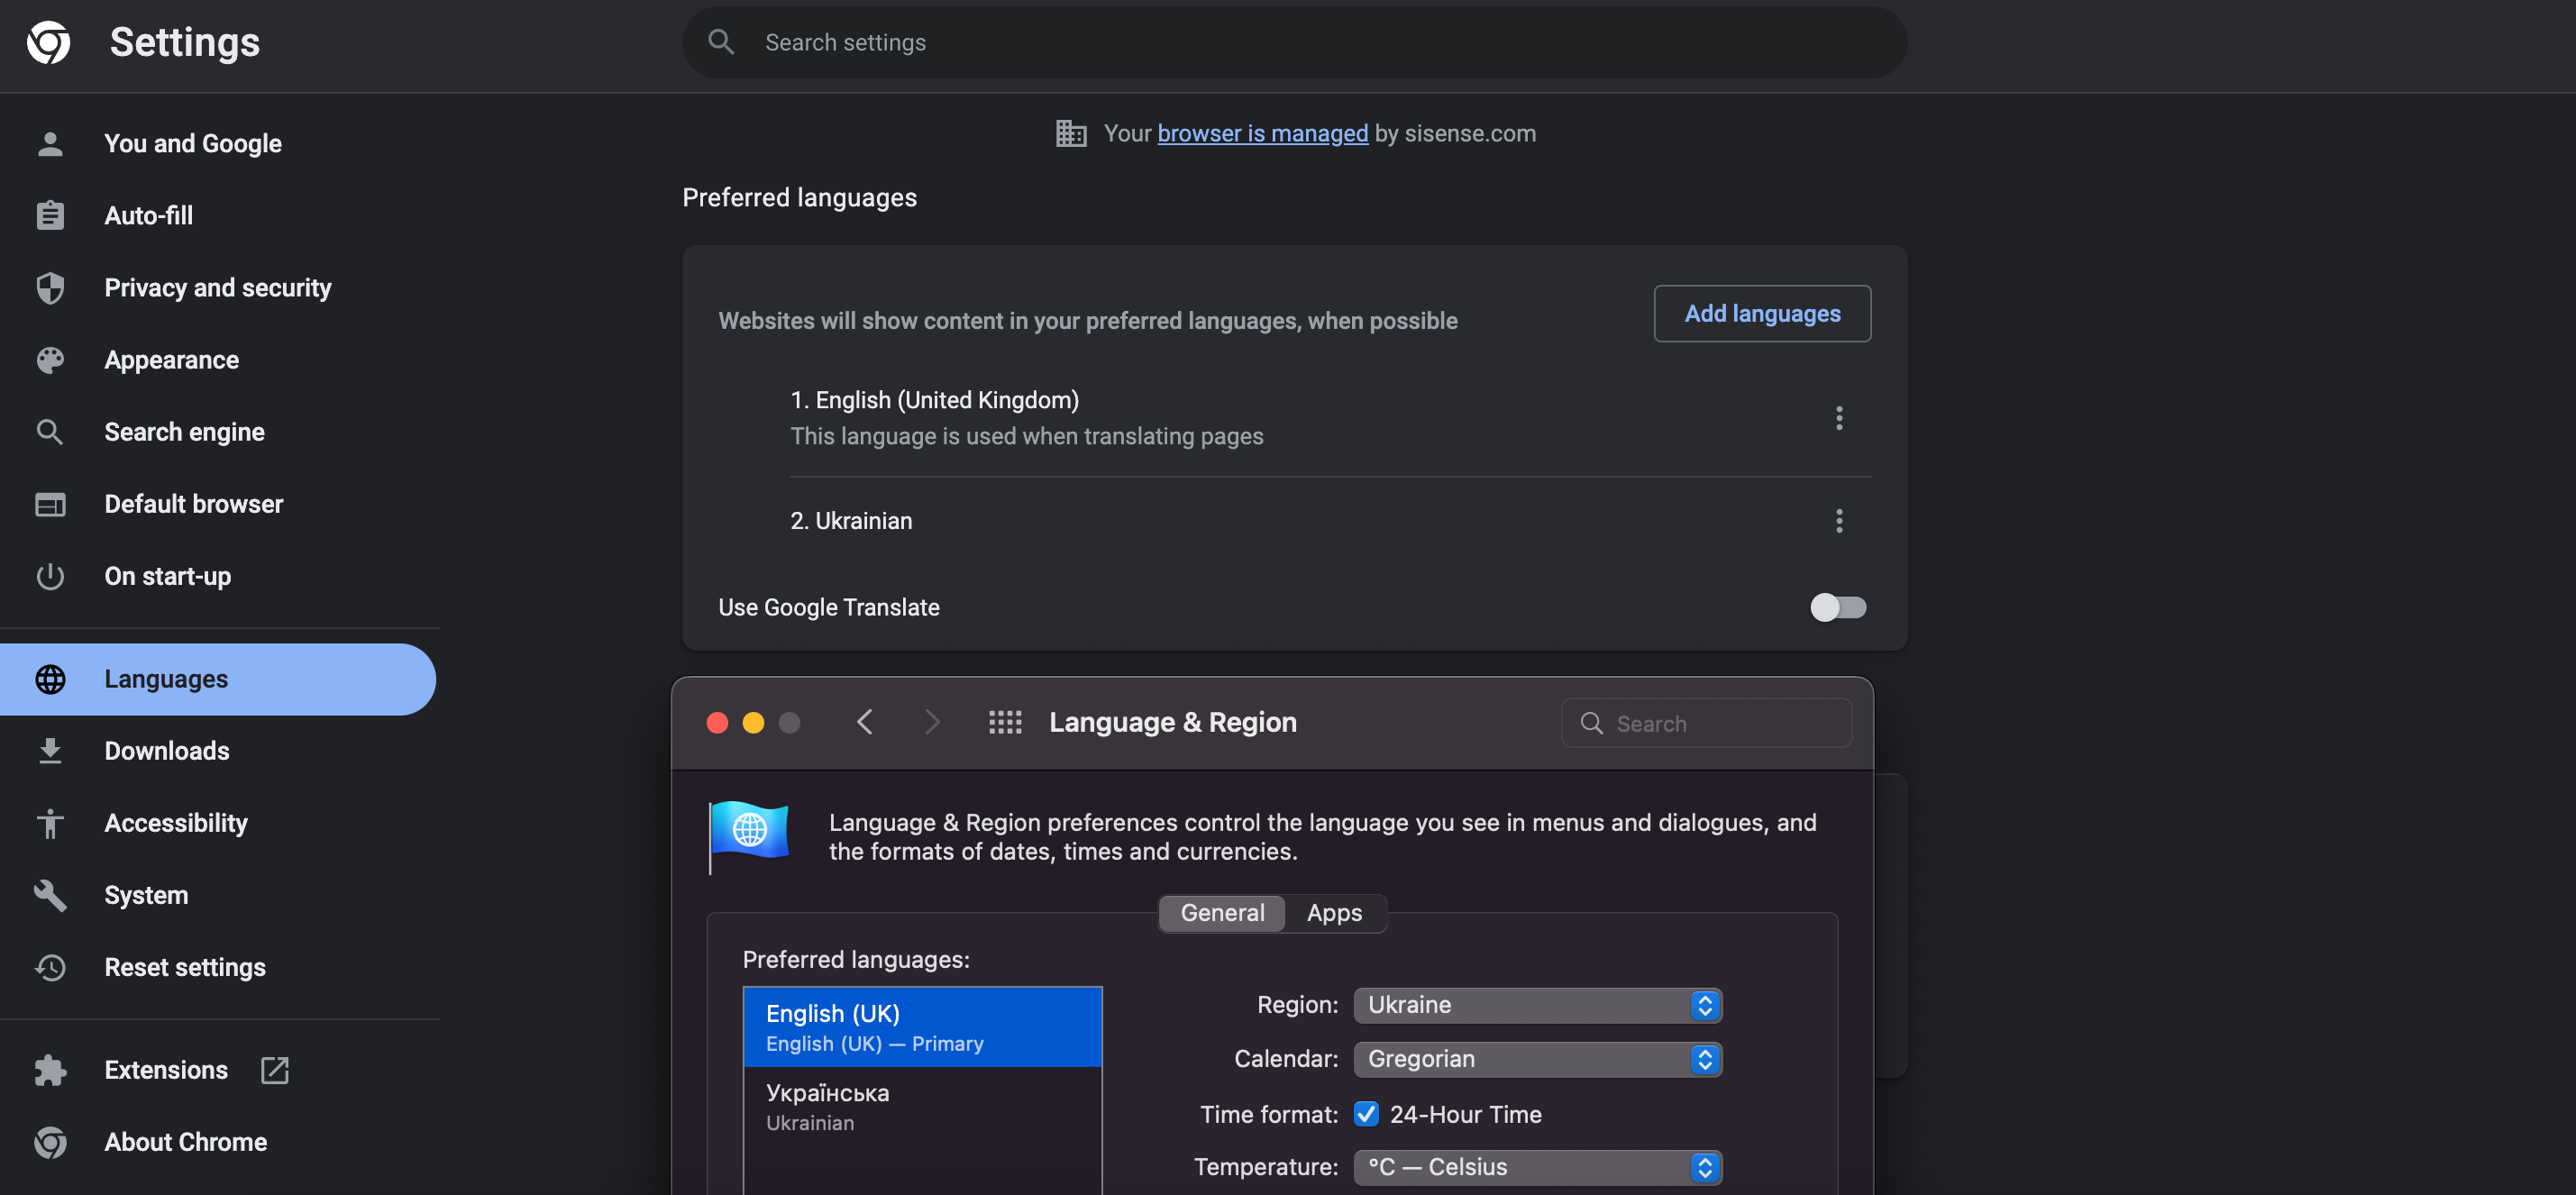
Task: Click the Extensions puzzle-piece icon
Action: point(50,1070)
